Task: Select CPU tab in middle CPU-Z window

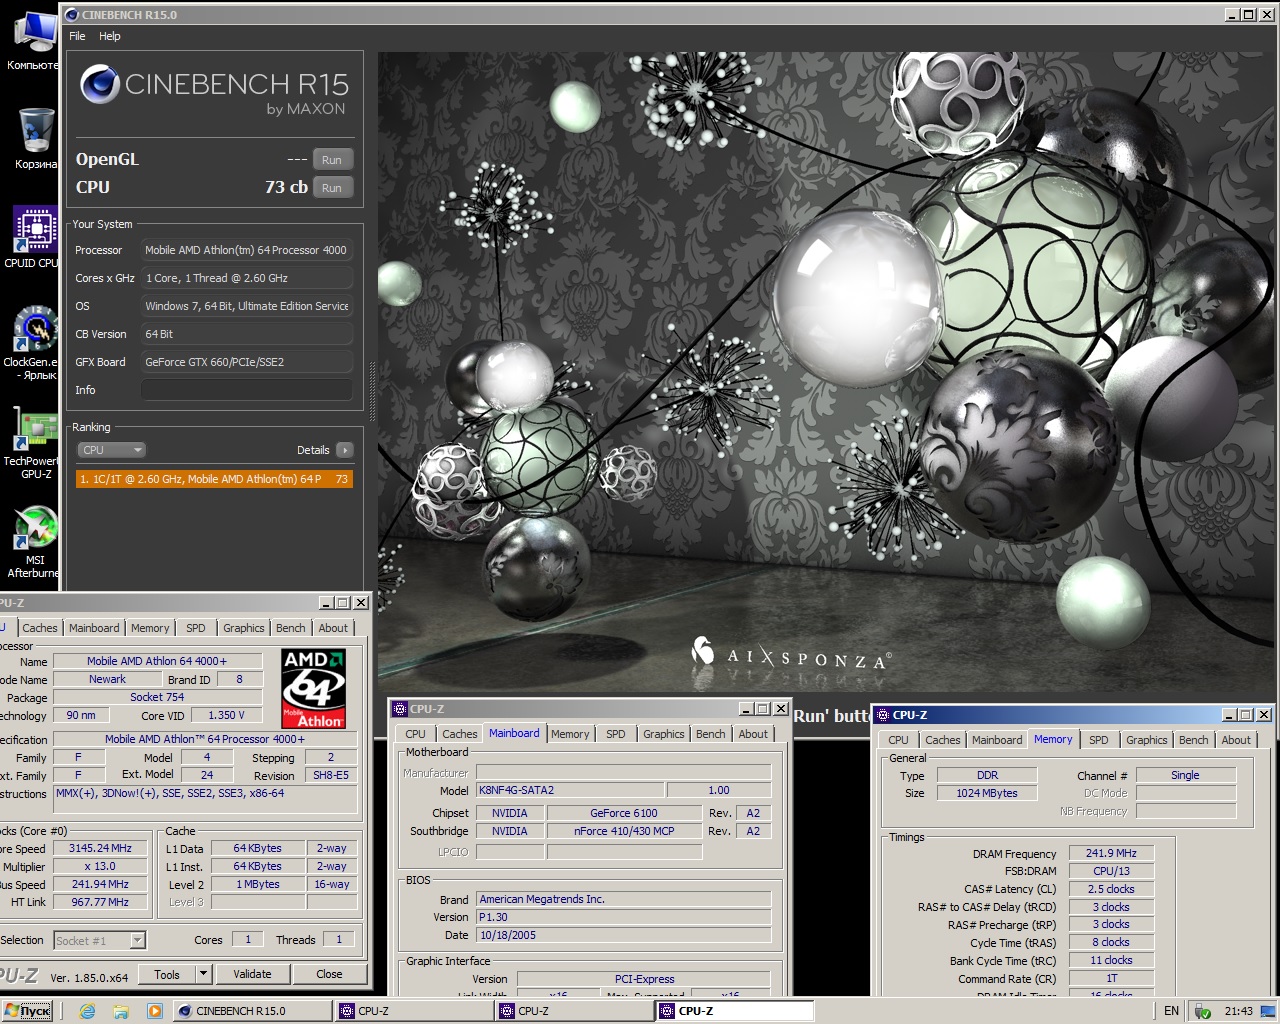Action: pos(415,734)
